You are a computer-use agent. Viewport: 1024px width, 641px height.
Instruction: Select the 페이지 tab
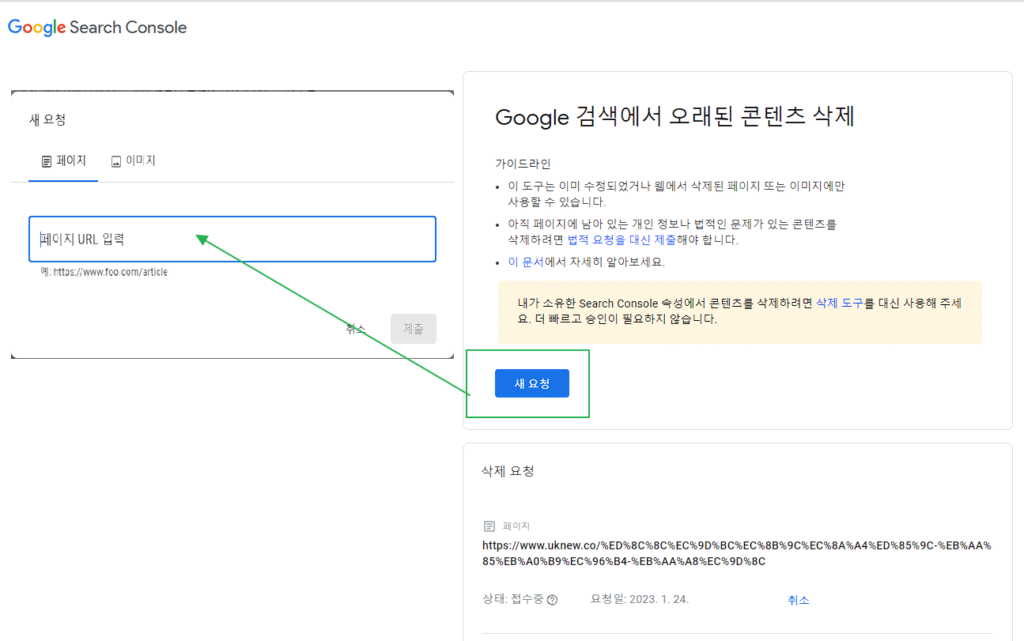click(63, 161)
